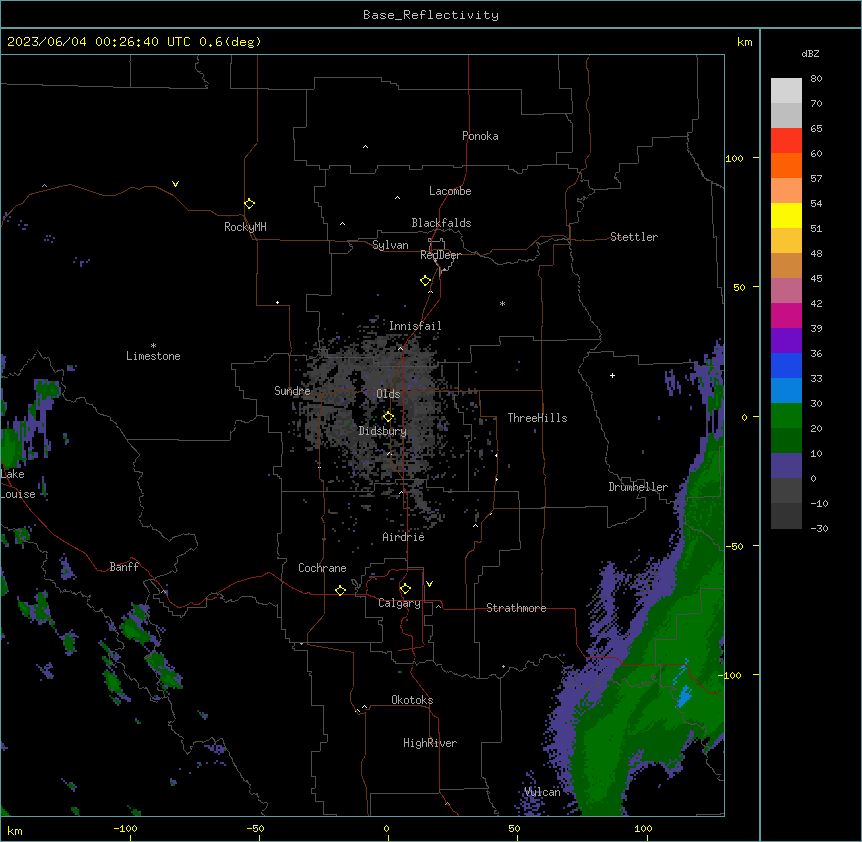Select the Olds label

click(x=388, y=394)
